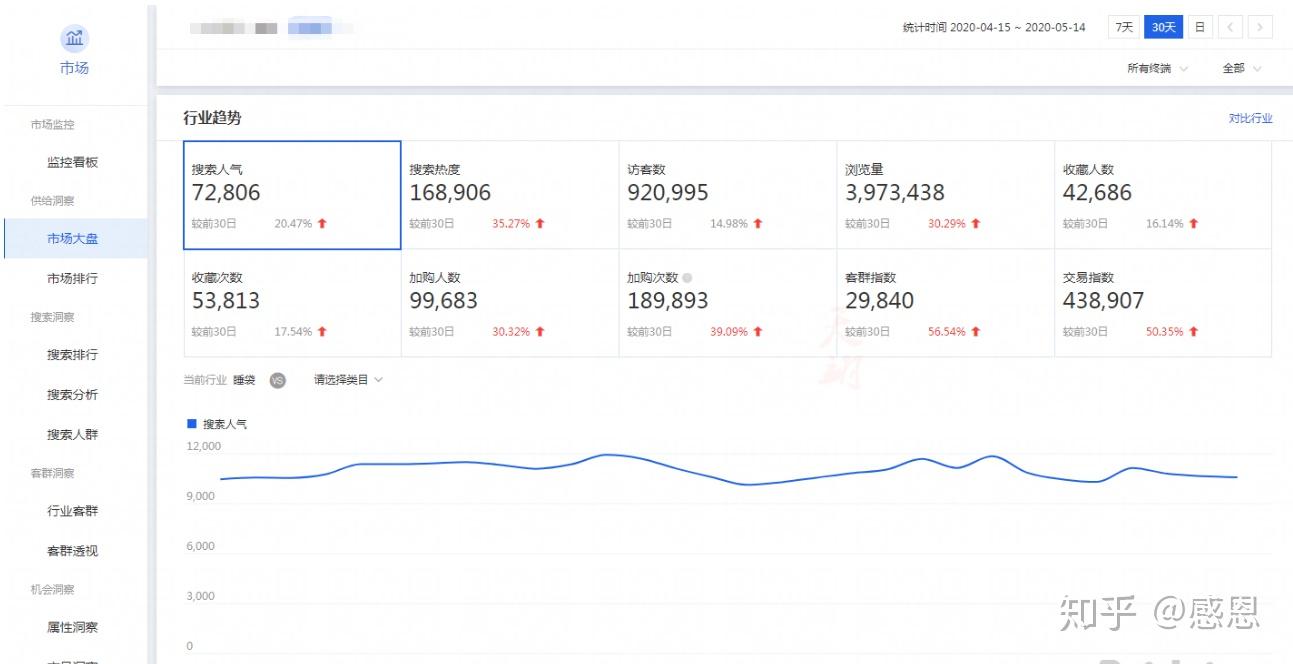Viewport: 1293px width, 664px height.
Task: Select the 日 time granularity button
Action: pyautogui.click(x=1200, y=27)
